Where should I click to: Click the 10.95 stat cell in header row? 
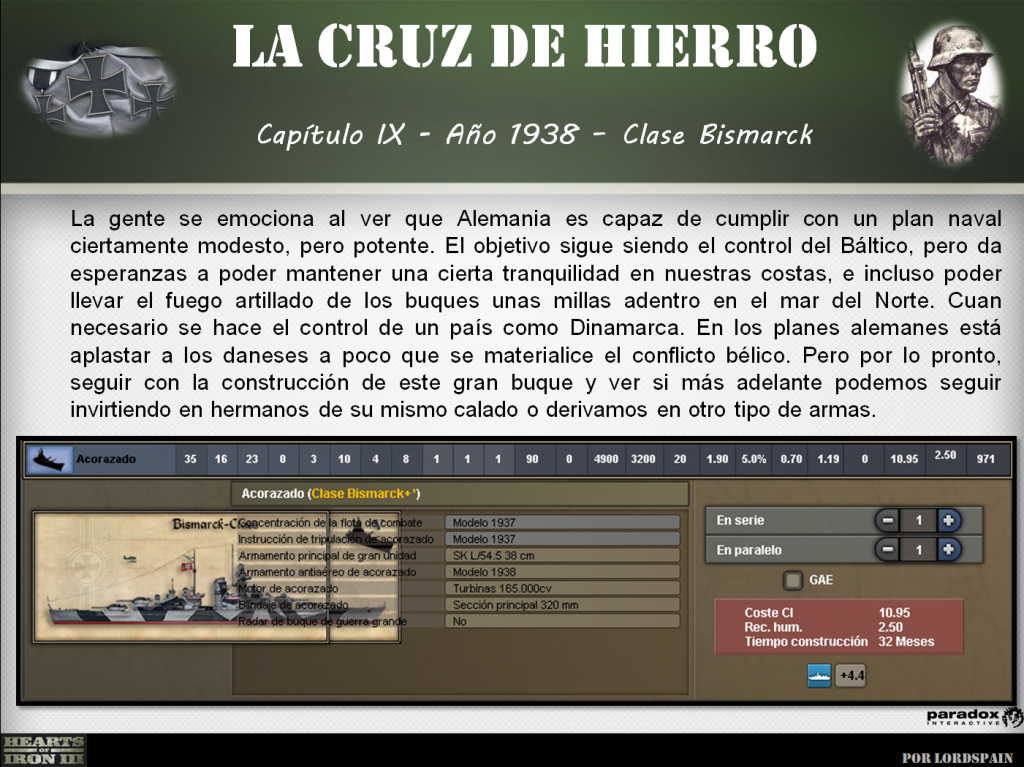click(904, 459)
